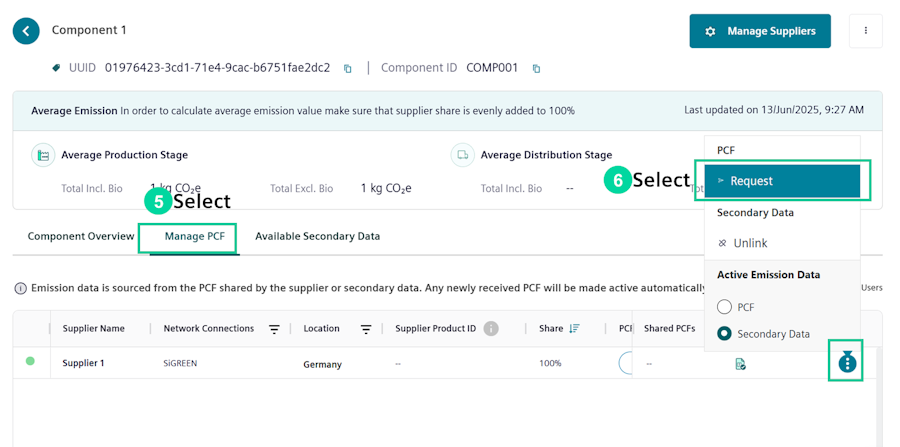This screenshot has height=447, width=900.
Task: Go back using the arrow button
Action: tap(26, 31)
